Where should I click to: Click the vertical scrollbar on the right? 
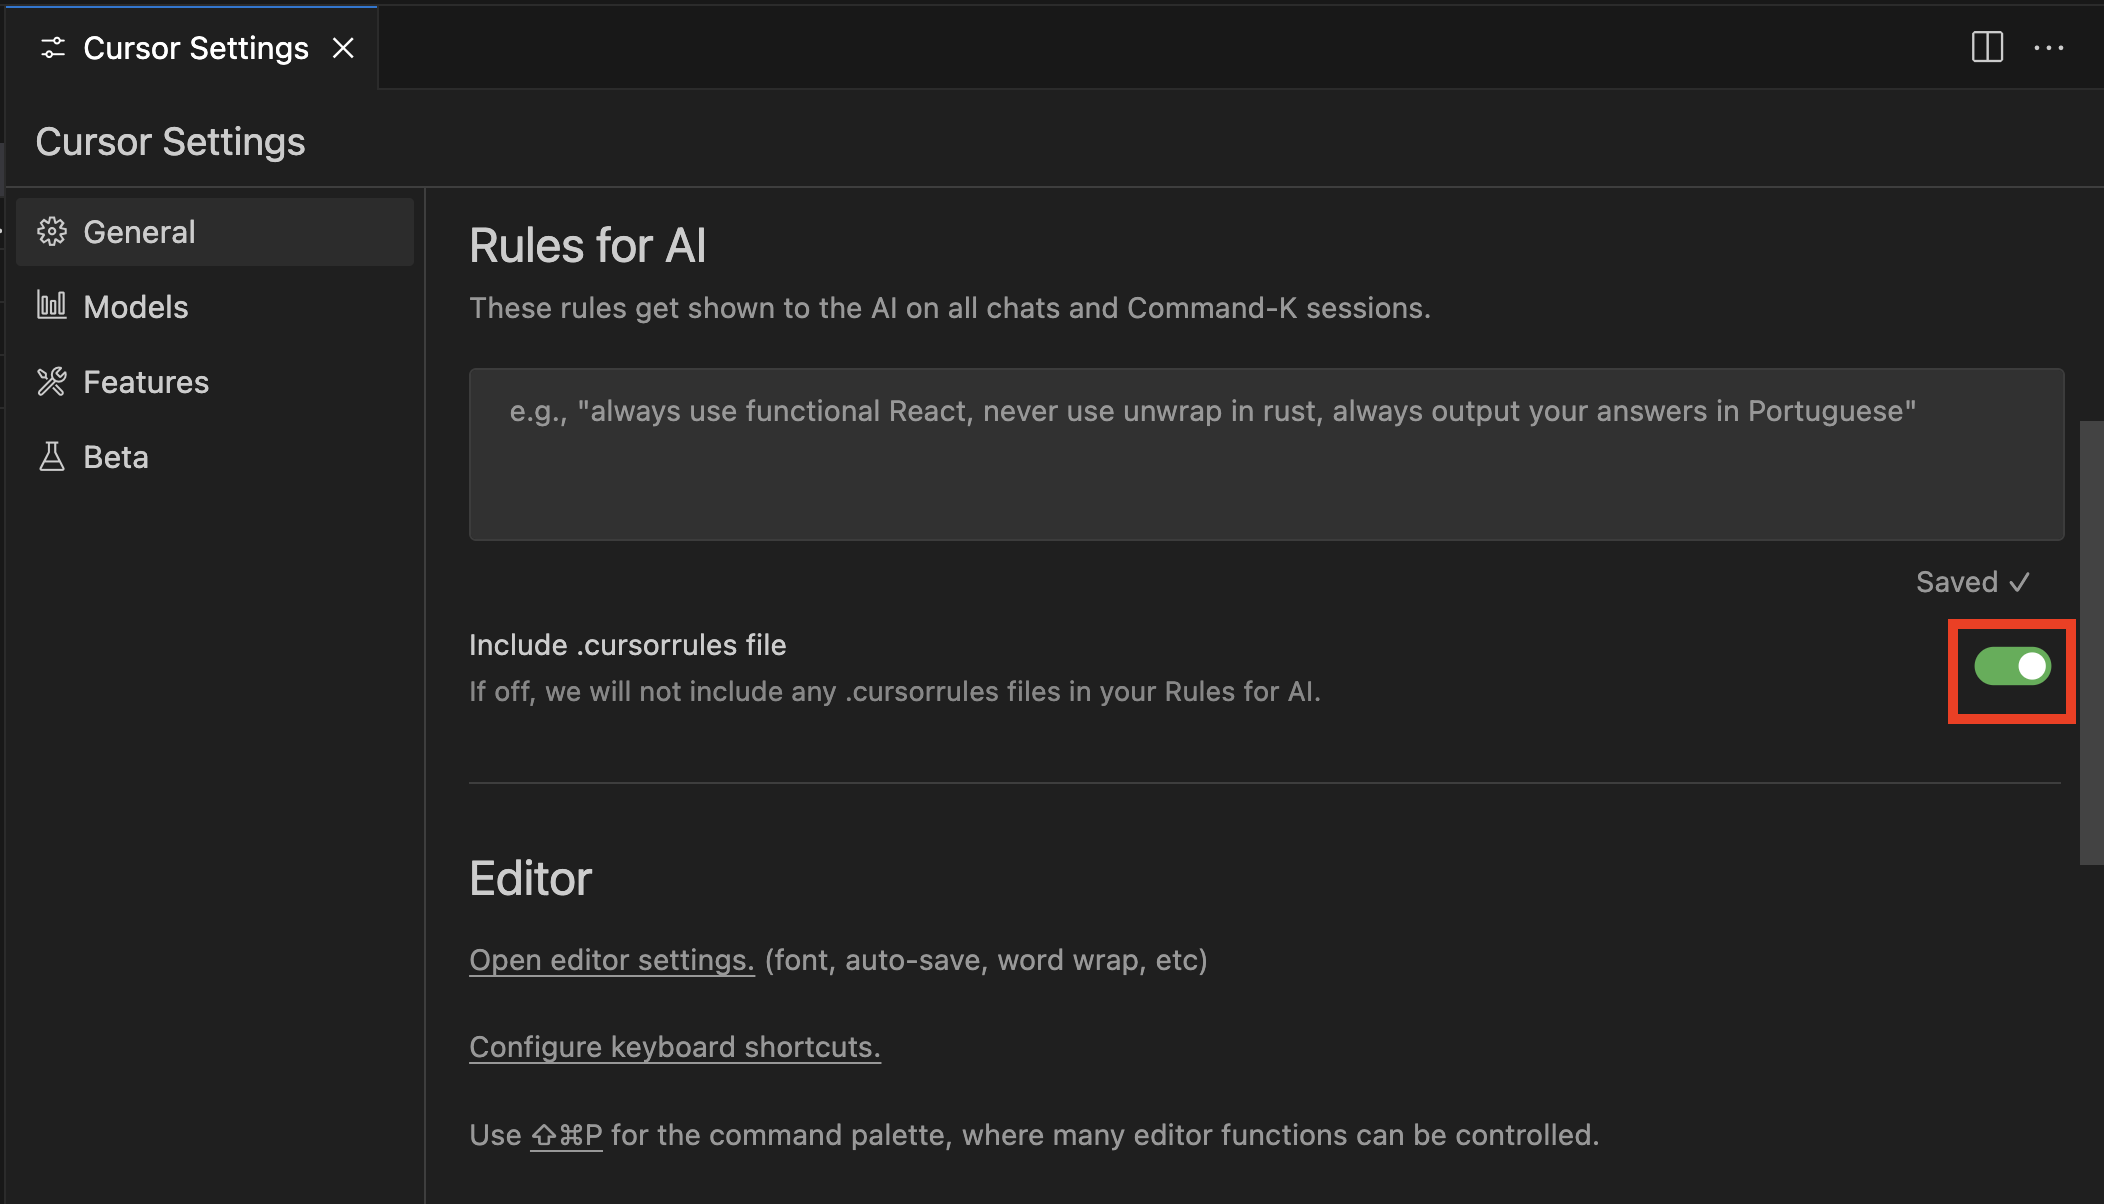pos(2091,642)
